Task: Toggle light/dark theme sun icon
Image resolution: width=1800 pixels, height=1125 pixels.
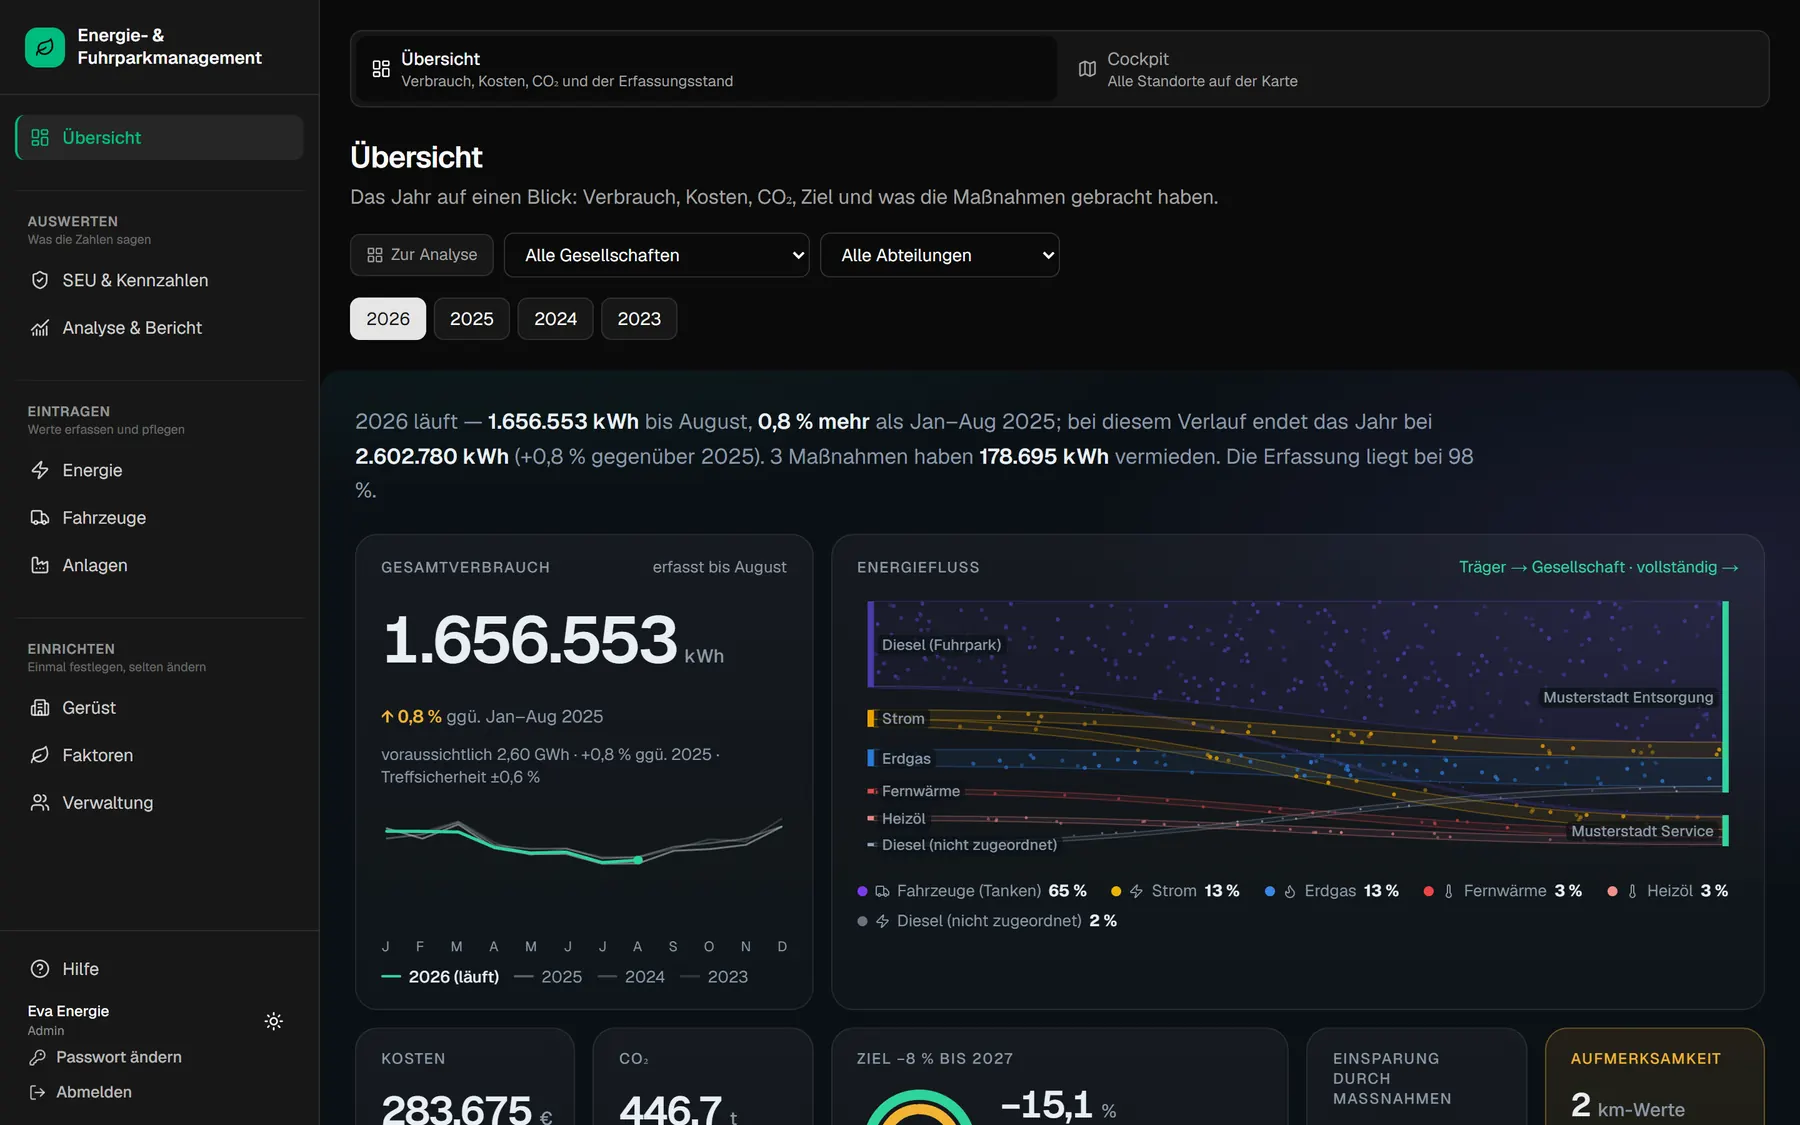Action: [x=273, y=1021]
